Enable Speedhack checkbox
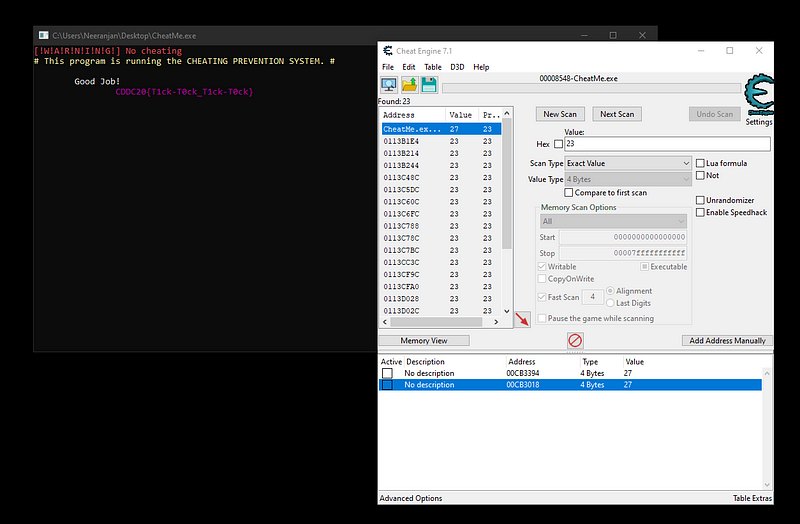This screenshot has height=524, width=800. point(701,212)
